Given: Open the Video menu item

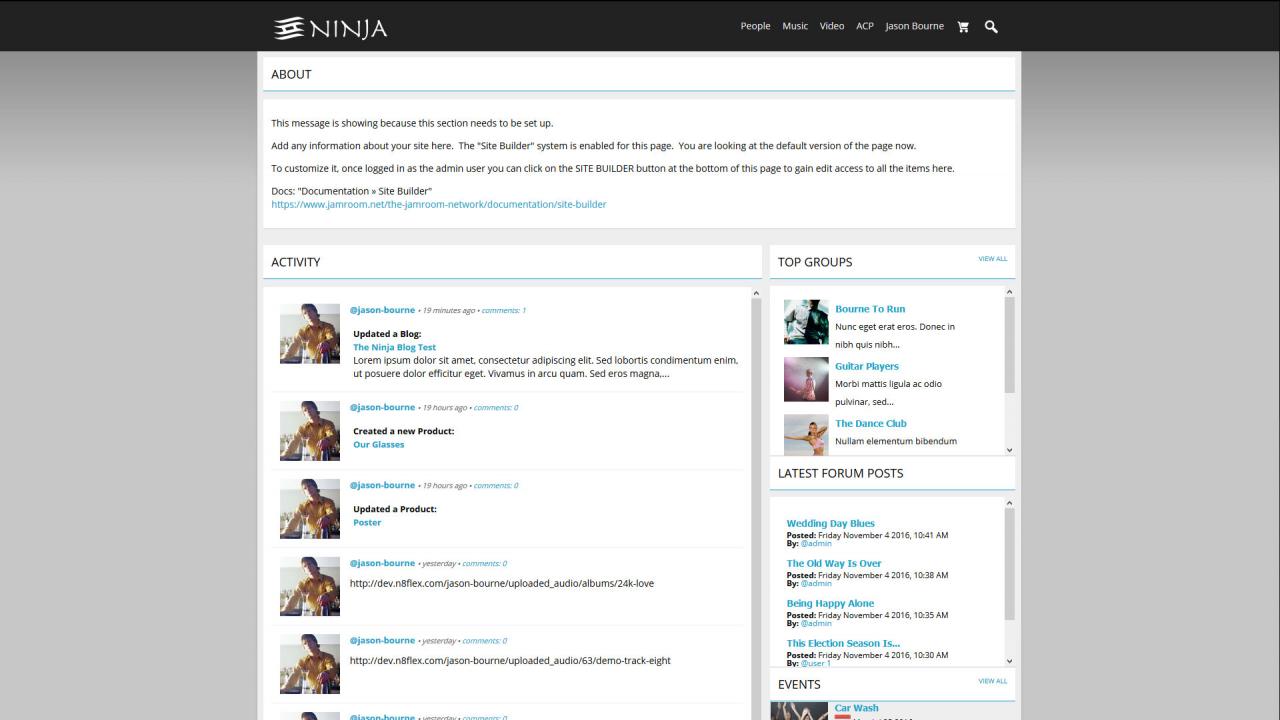Looking at the screenshot, I should [x=832, y=26].
